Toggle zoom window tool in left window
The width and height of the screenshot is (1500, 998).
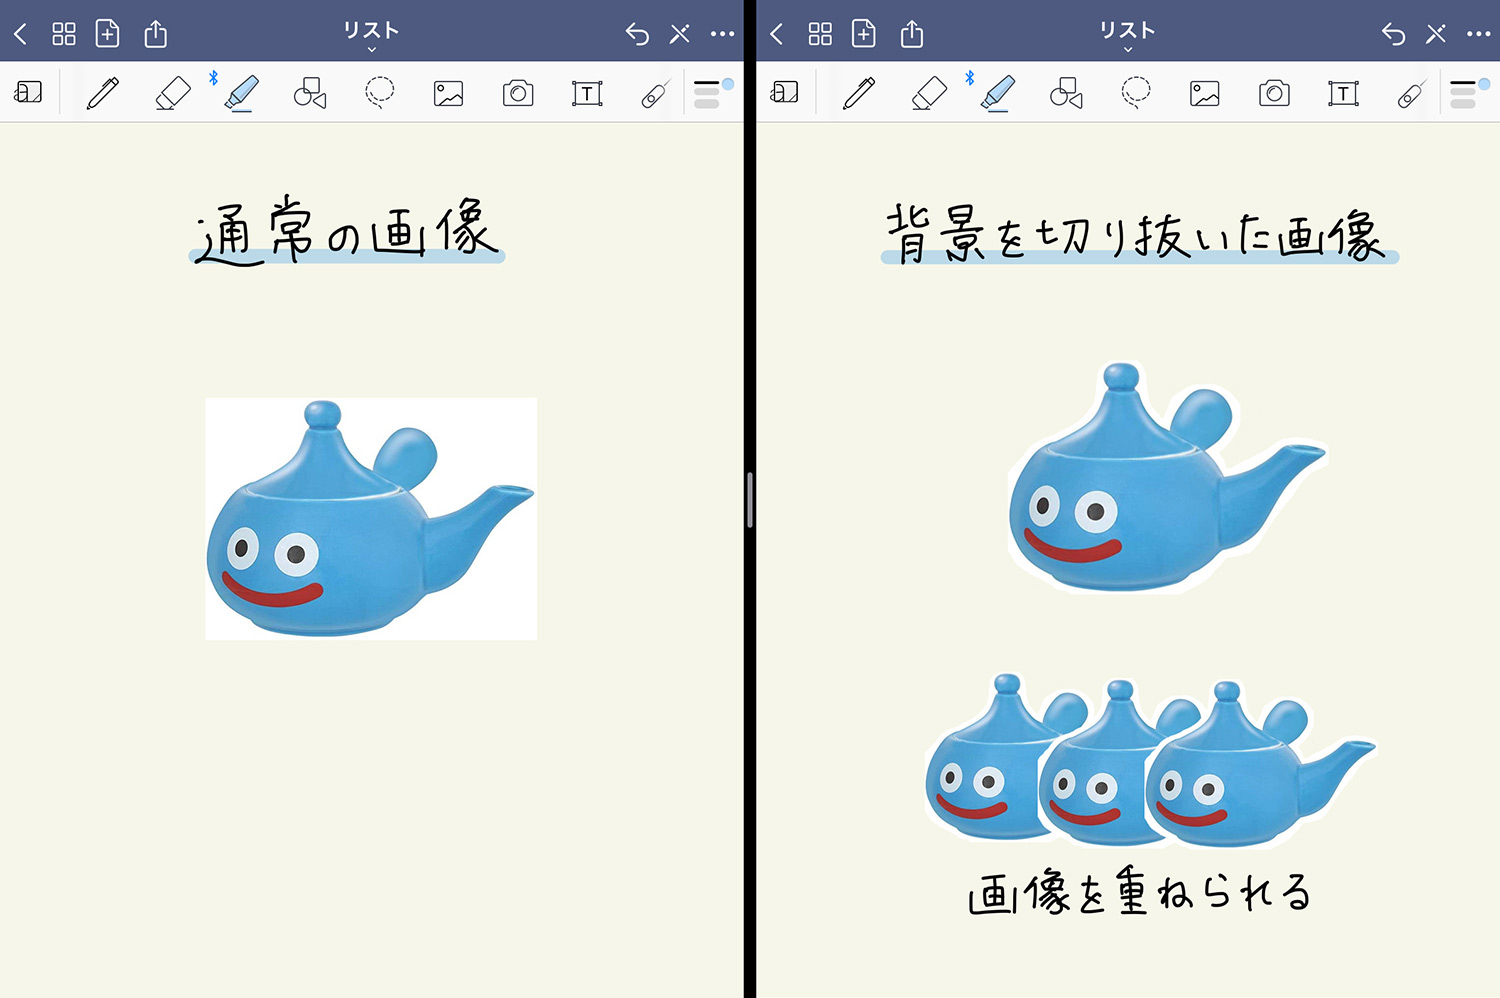tap(28, 93)
